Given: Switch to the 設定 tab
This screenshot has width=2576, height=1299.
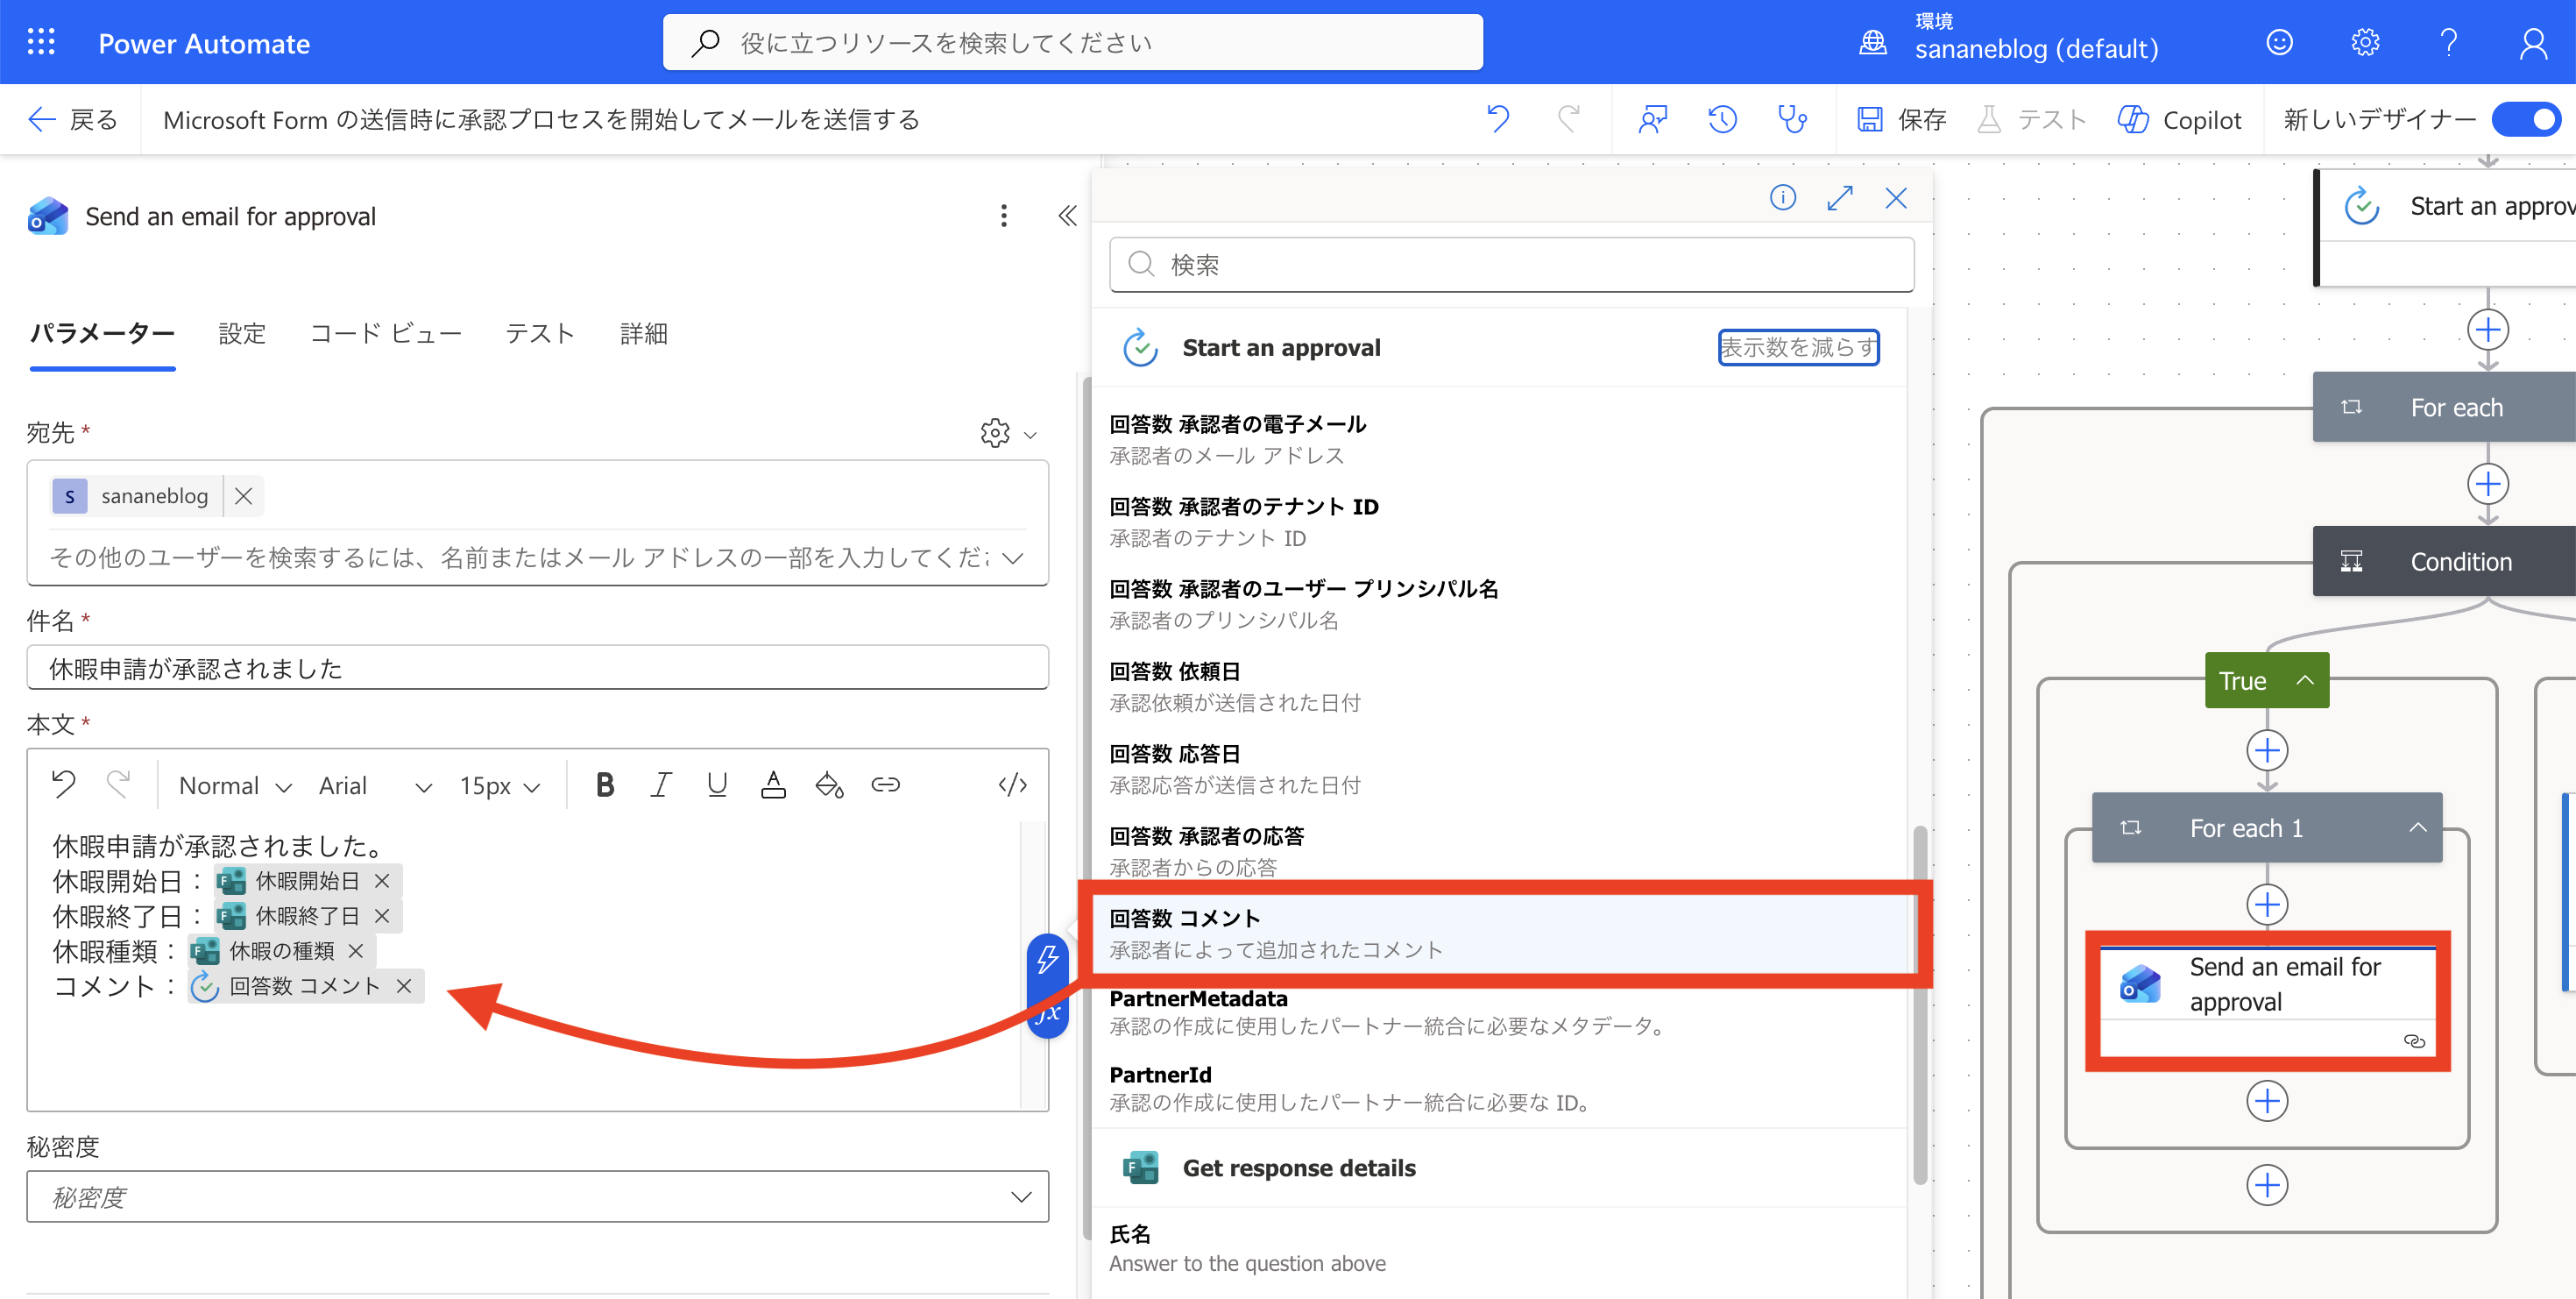Looking at the screenshot, I should tap(242, 334).
